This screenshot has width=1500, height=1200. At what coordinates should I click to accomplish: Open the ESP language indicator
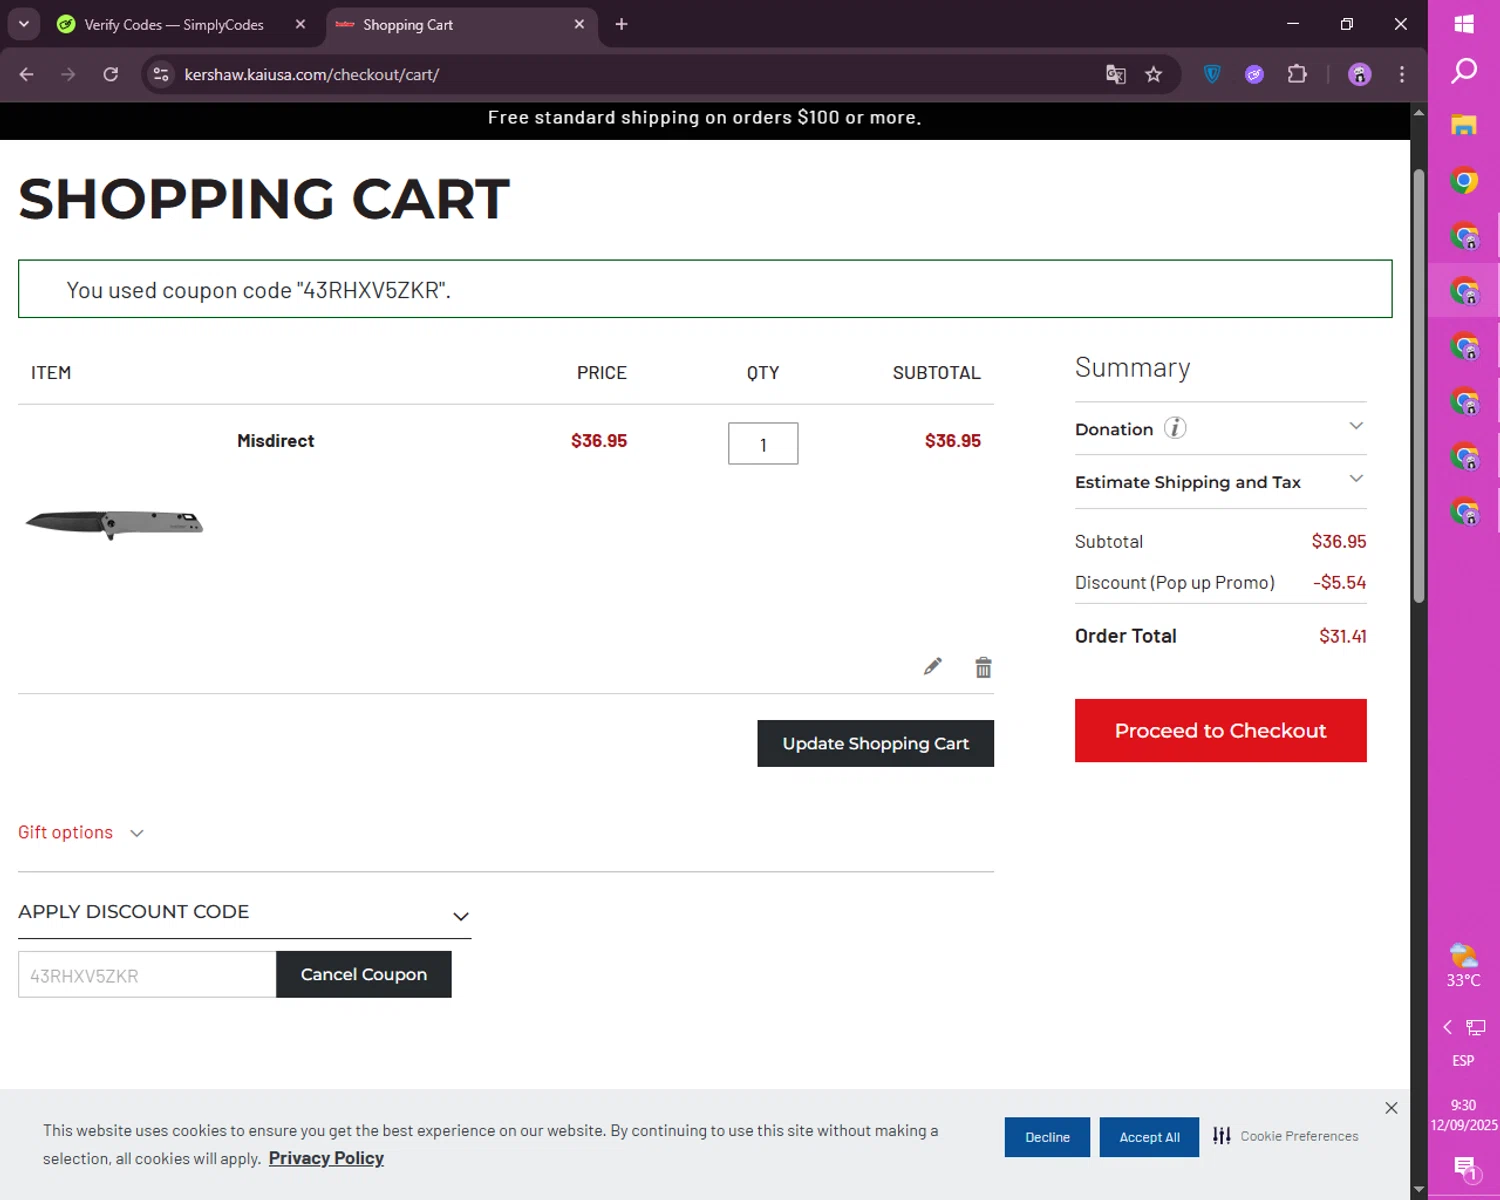[1463, 1060]
